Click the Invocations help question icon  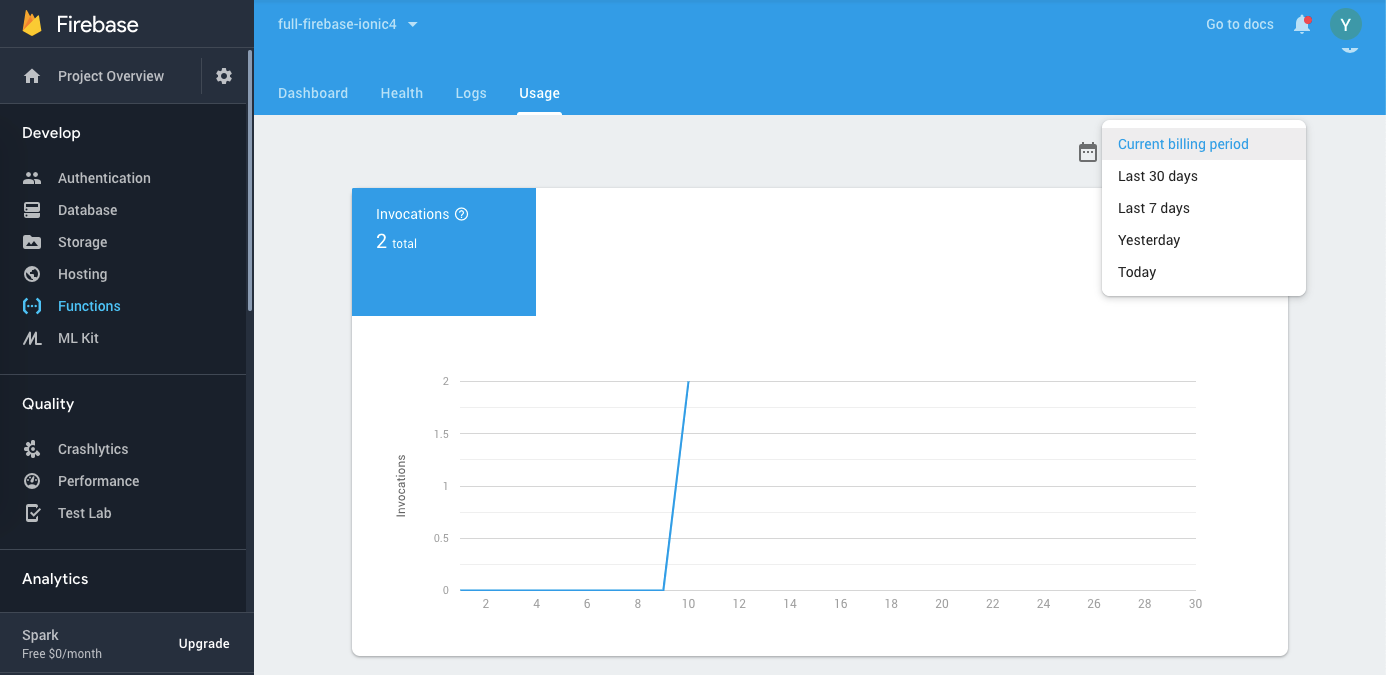pos(461,214)
